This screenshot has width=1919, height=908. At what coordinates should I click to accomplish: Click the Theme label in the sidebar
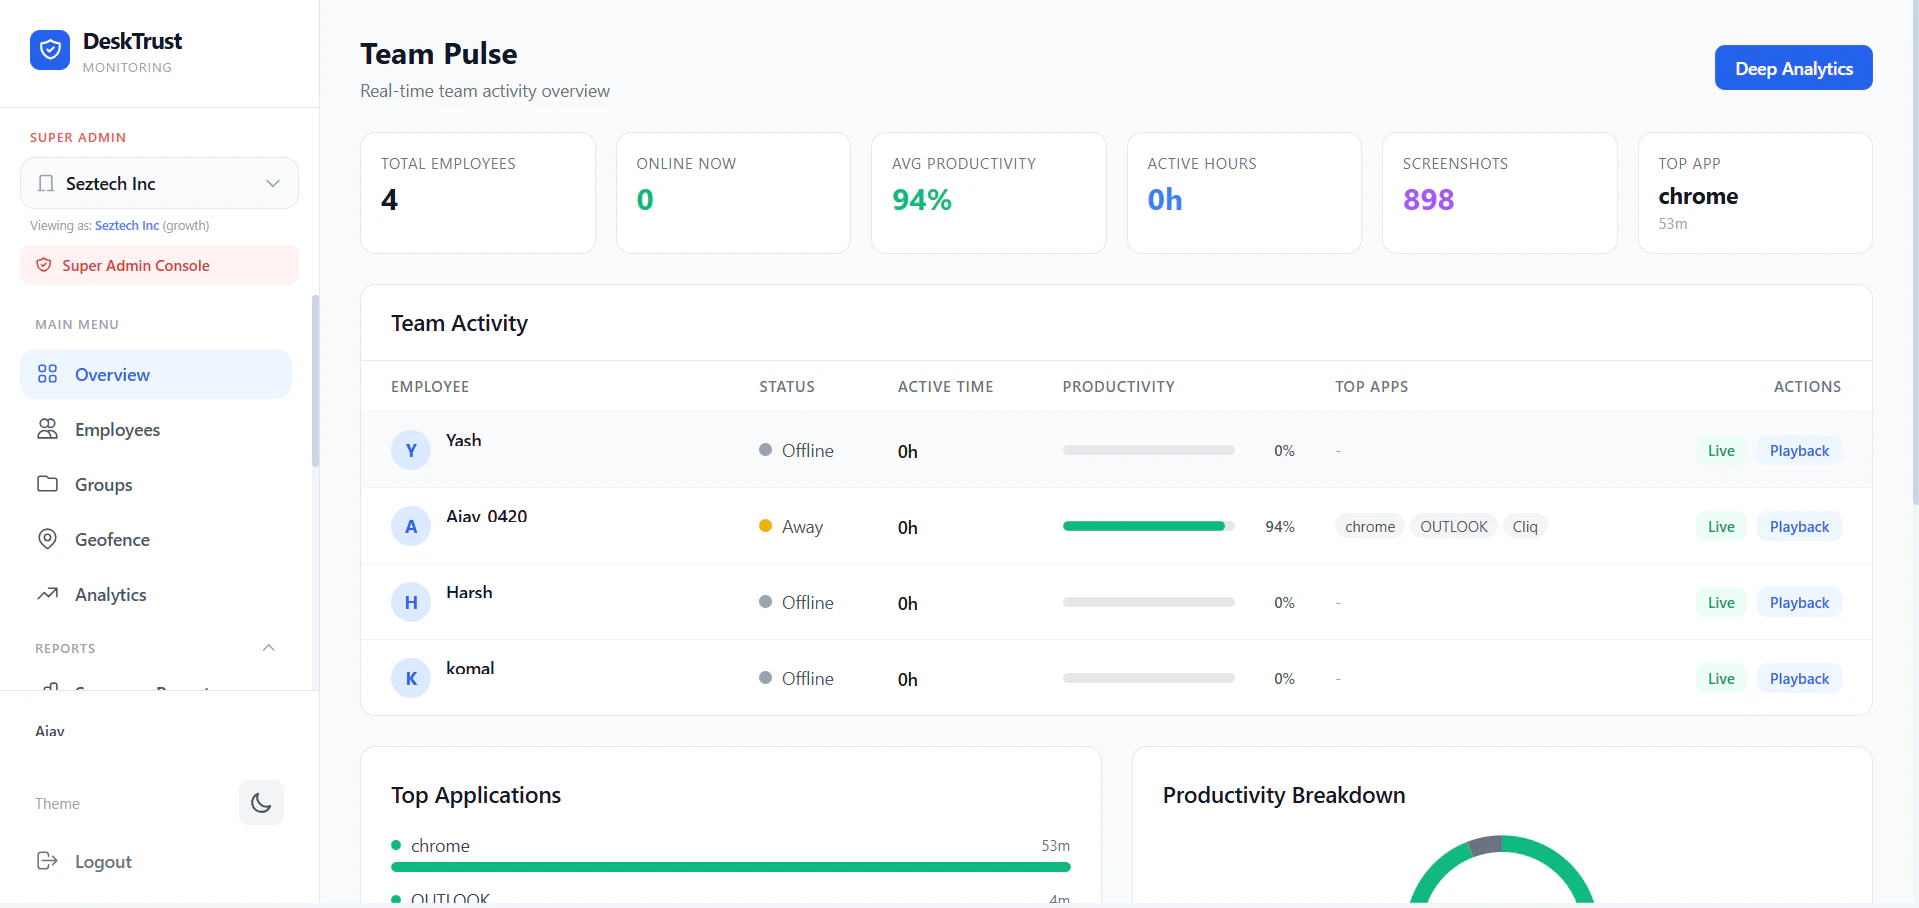57,803
